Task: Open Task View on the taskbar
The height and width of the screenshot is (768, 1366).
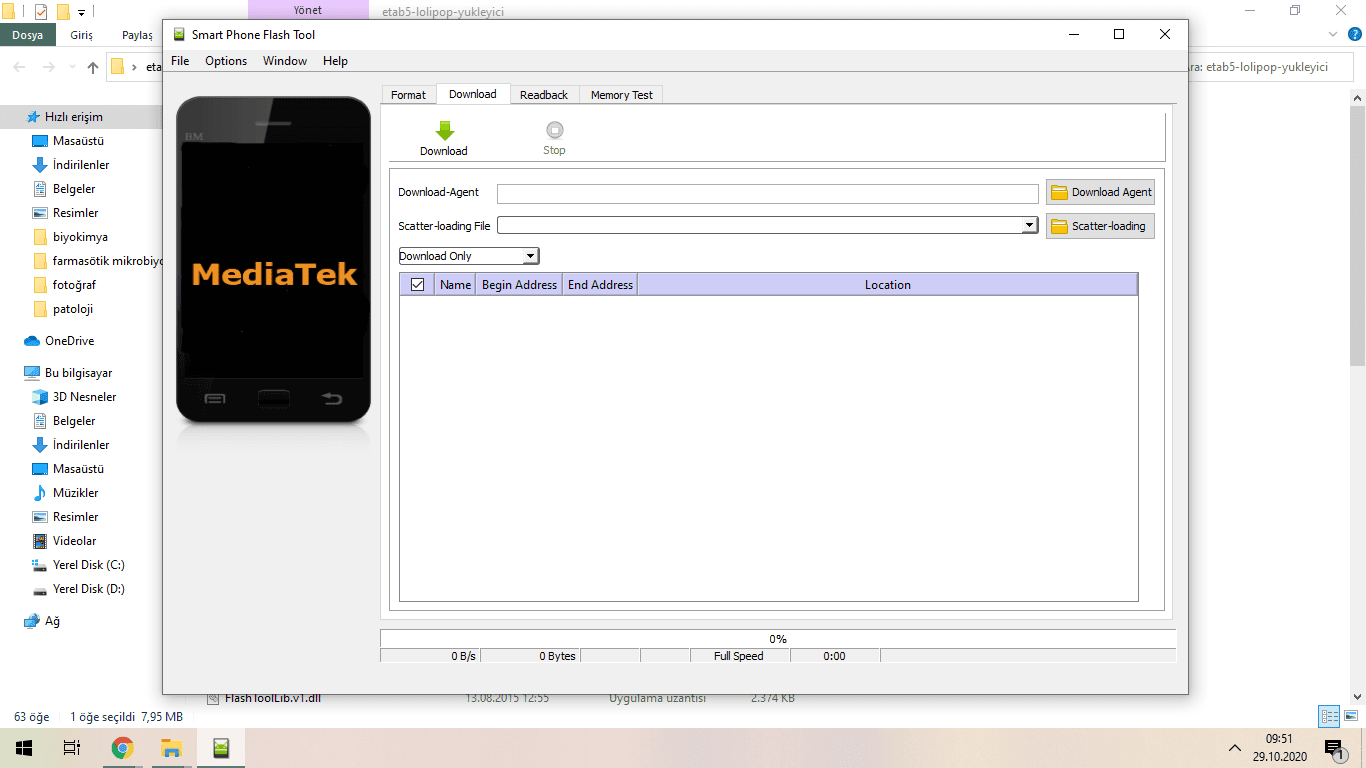Action: coord(71,748)
